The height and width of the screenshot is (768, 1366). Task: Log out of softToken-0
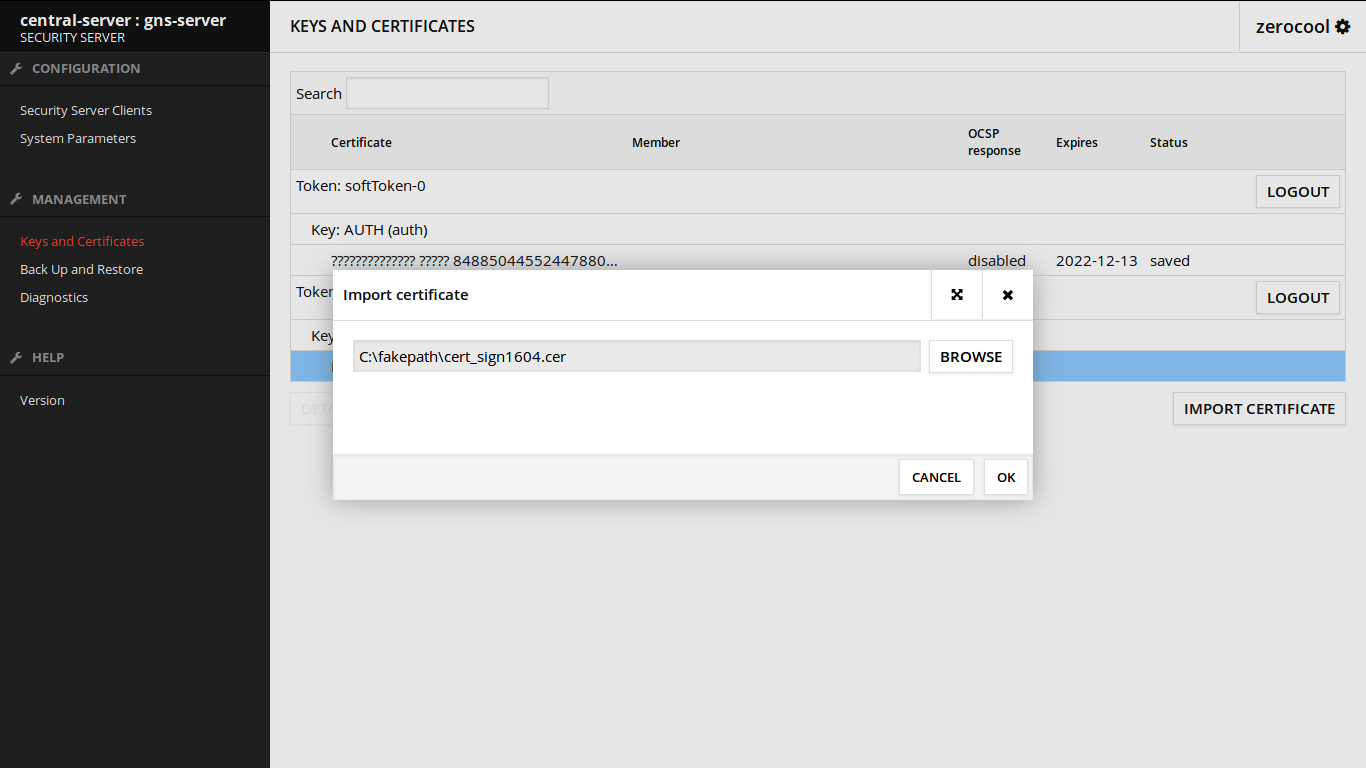tap(1297, 192)
